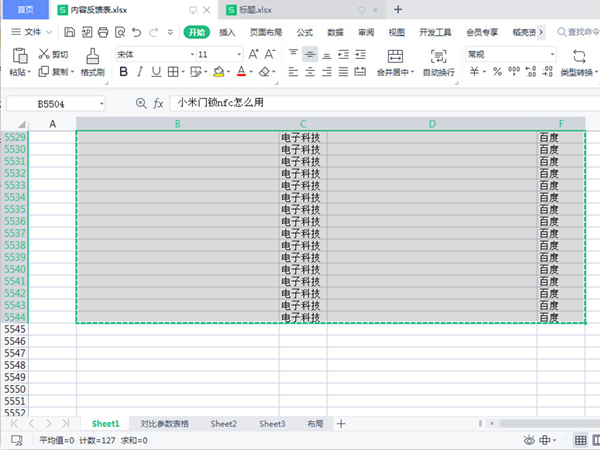The width and height of the screenshot is (600, 450).
Task: Click the Format Painter (格式刷) icon
Action: click(x=92, y=55)
